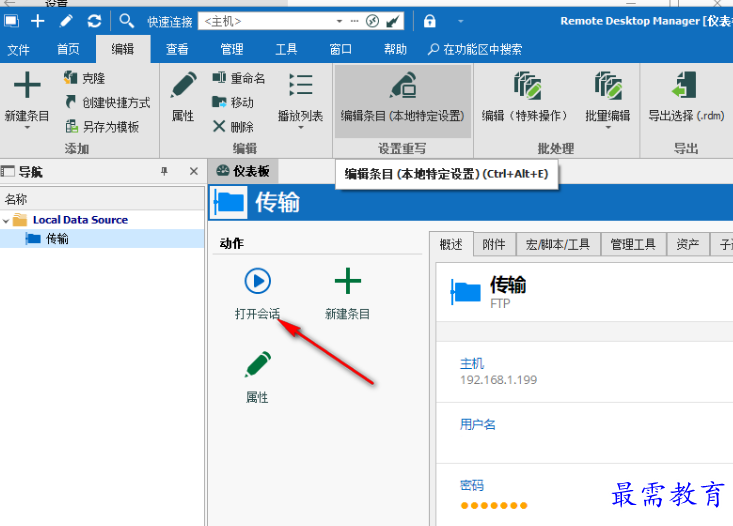Select Local Data Source in navigation tree
Image resolution: width=733 pixels, height=526 pixels.
(x=80, y=220)
